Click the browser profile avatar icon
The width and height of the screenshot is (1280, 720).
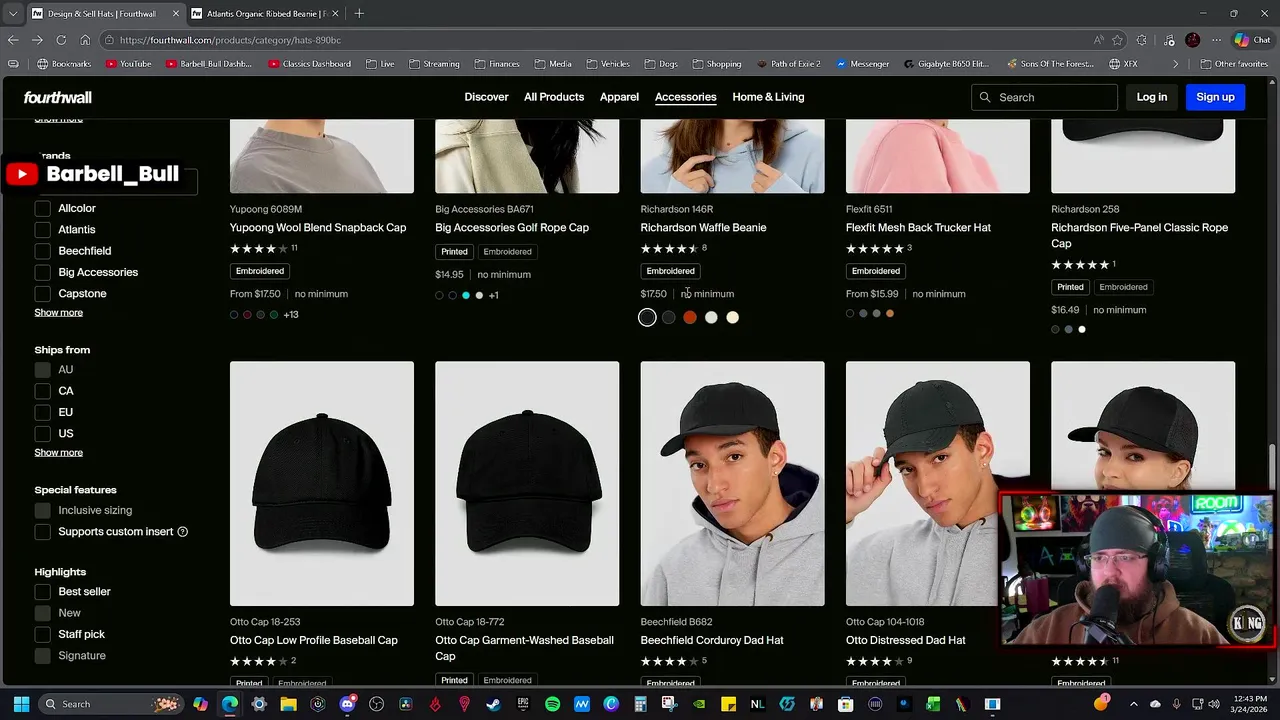(1192, 40)
